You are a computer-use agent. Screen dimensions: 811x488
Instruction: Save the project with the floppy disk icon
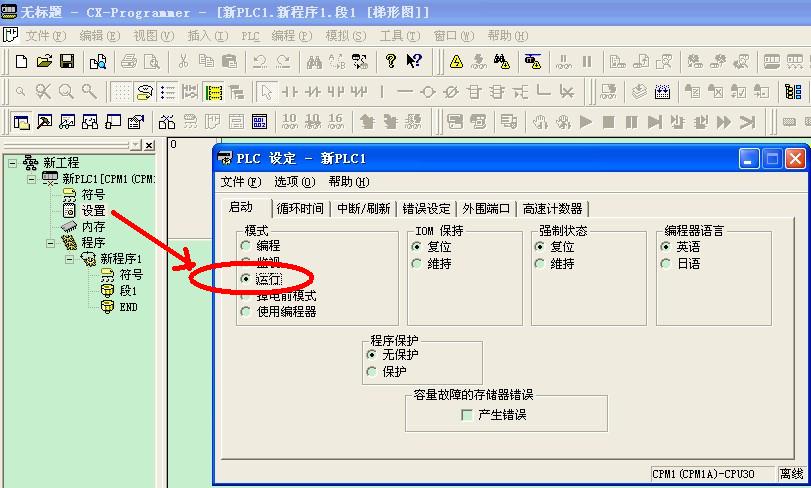[x=66, y=61]
